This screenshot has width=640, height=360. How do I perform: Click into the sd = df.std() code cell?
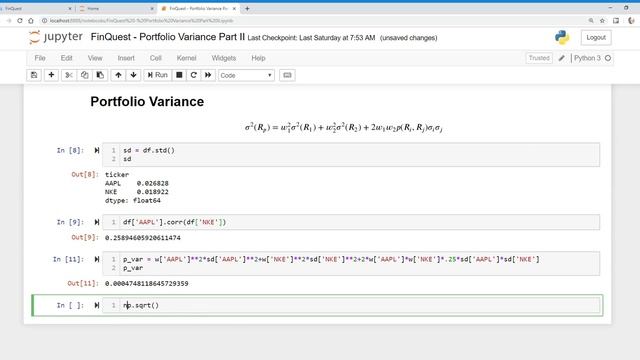351,155
